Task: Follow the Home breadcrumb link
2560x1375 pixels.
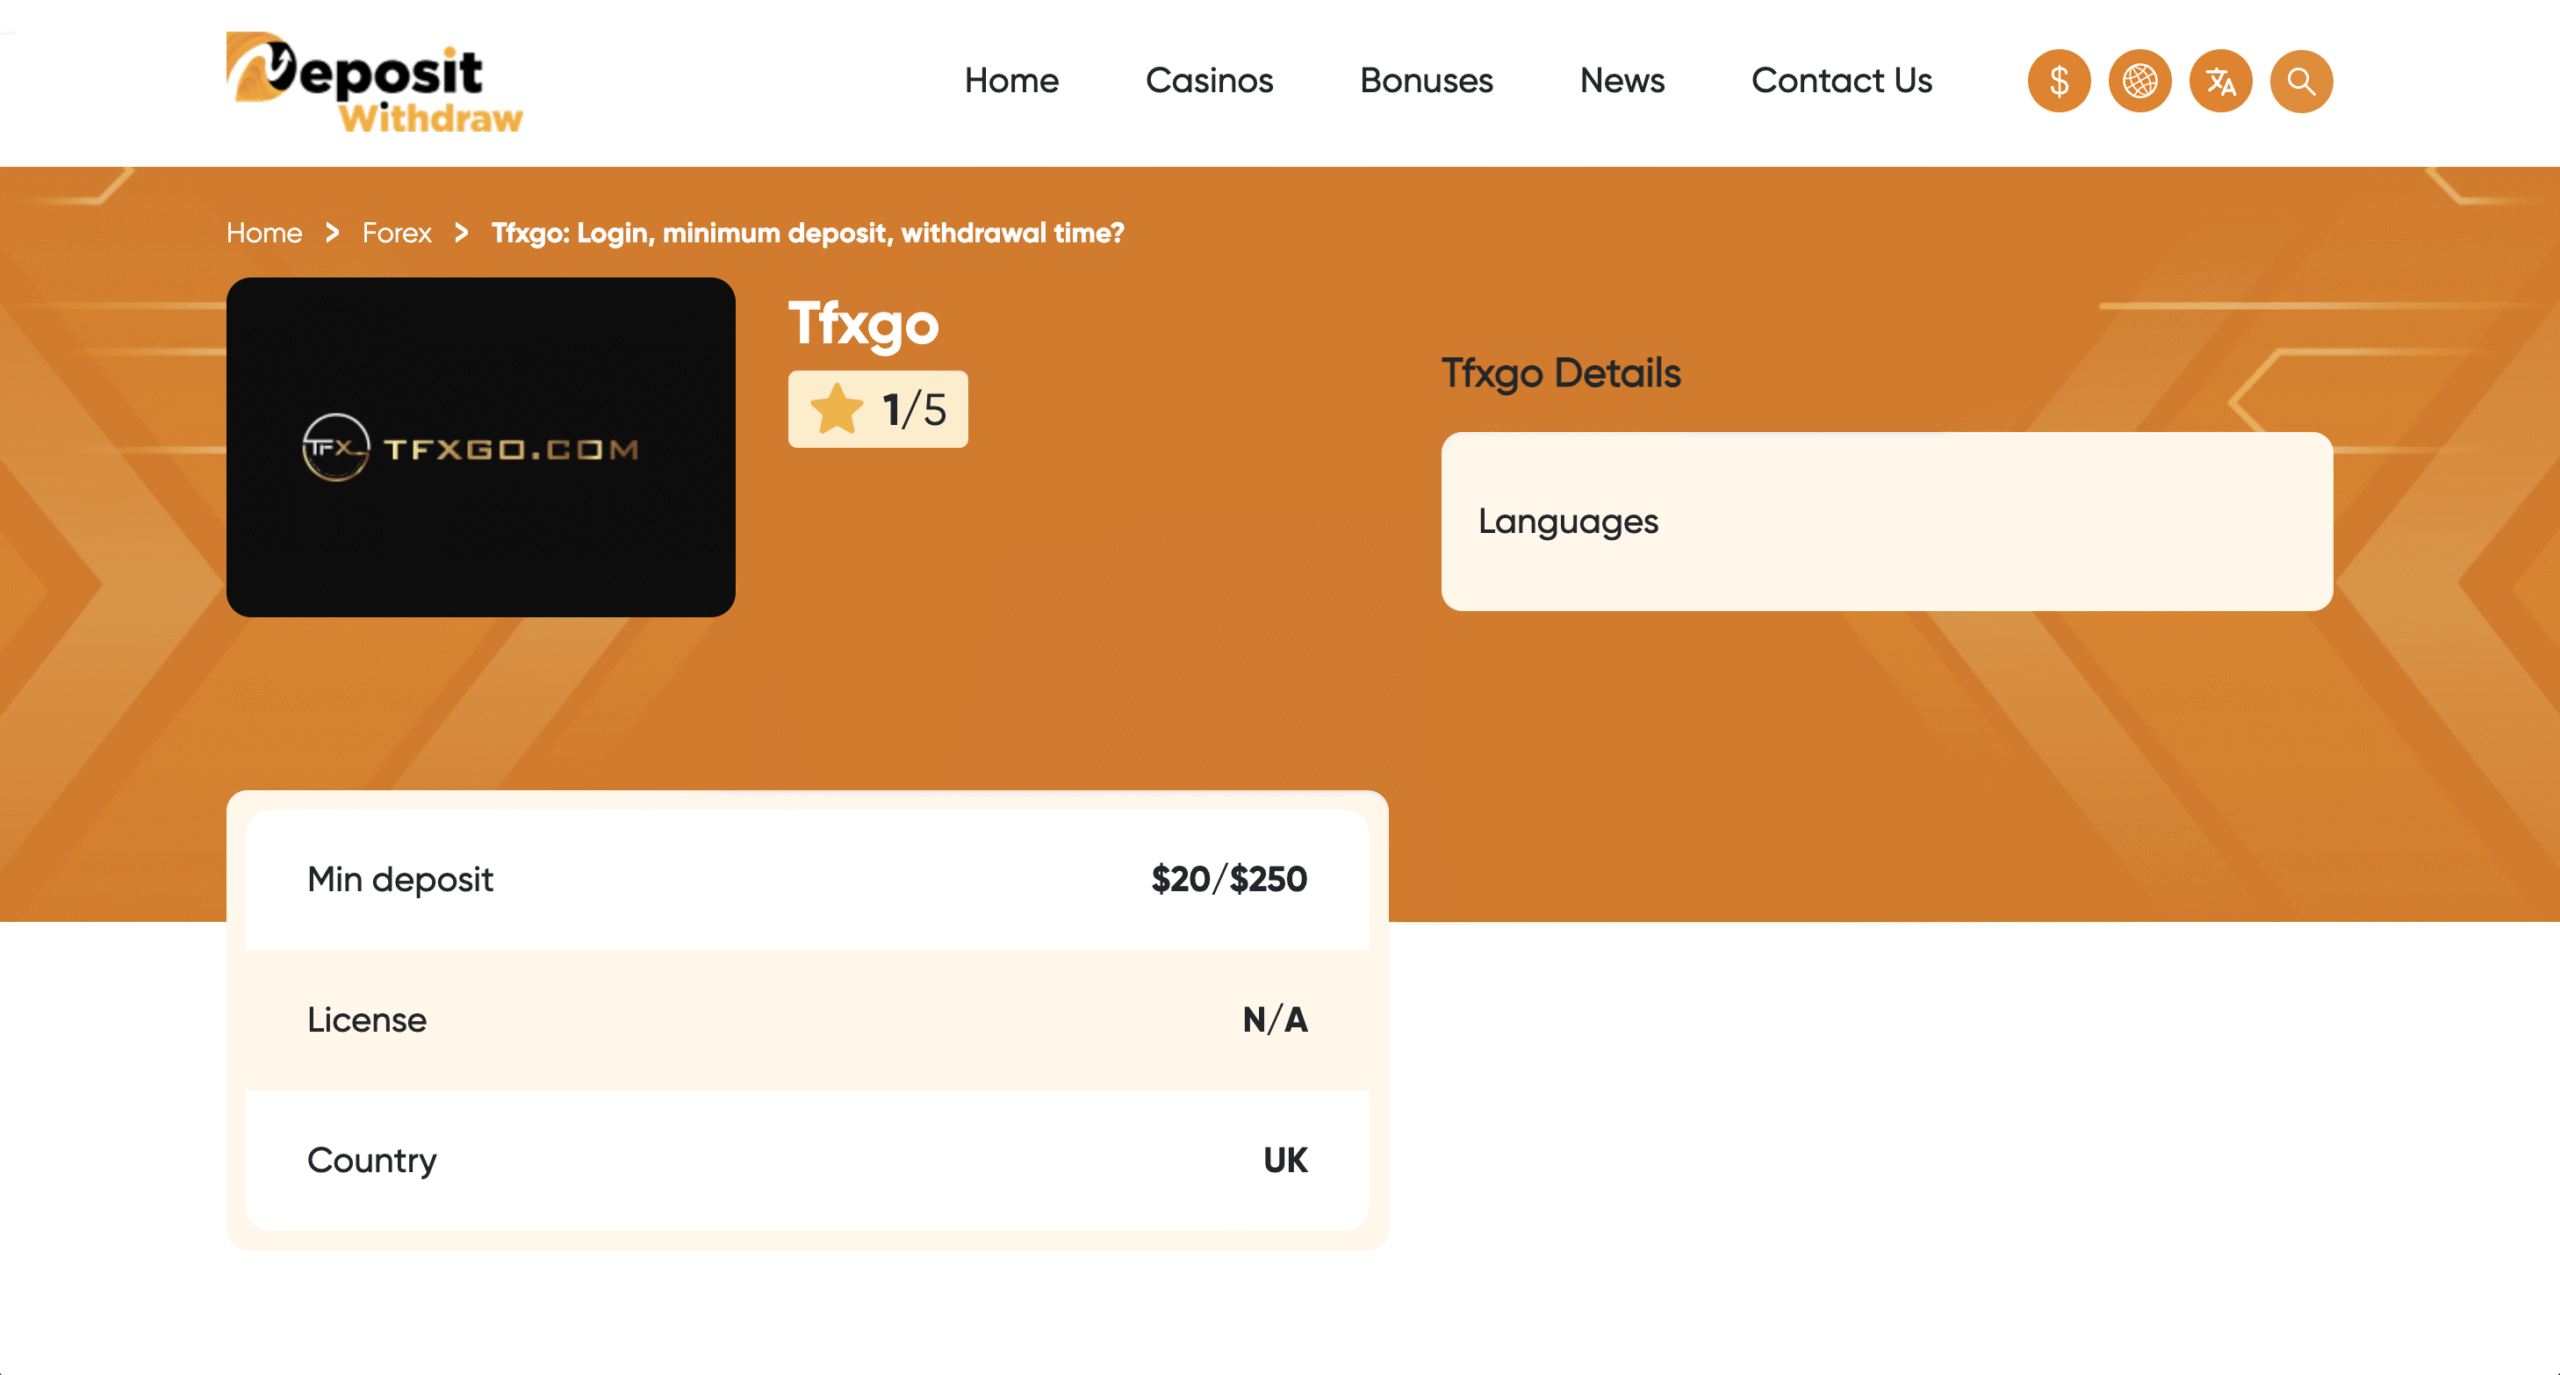Action: pos(264,233)
